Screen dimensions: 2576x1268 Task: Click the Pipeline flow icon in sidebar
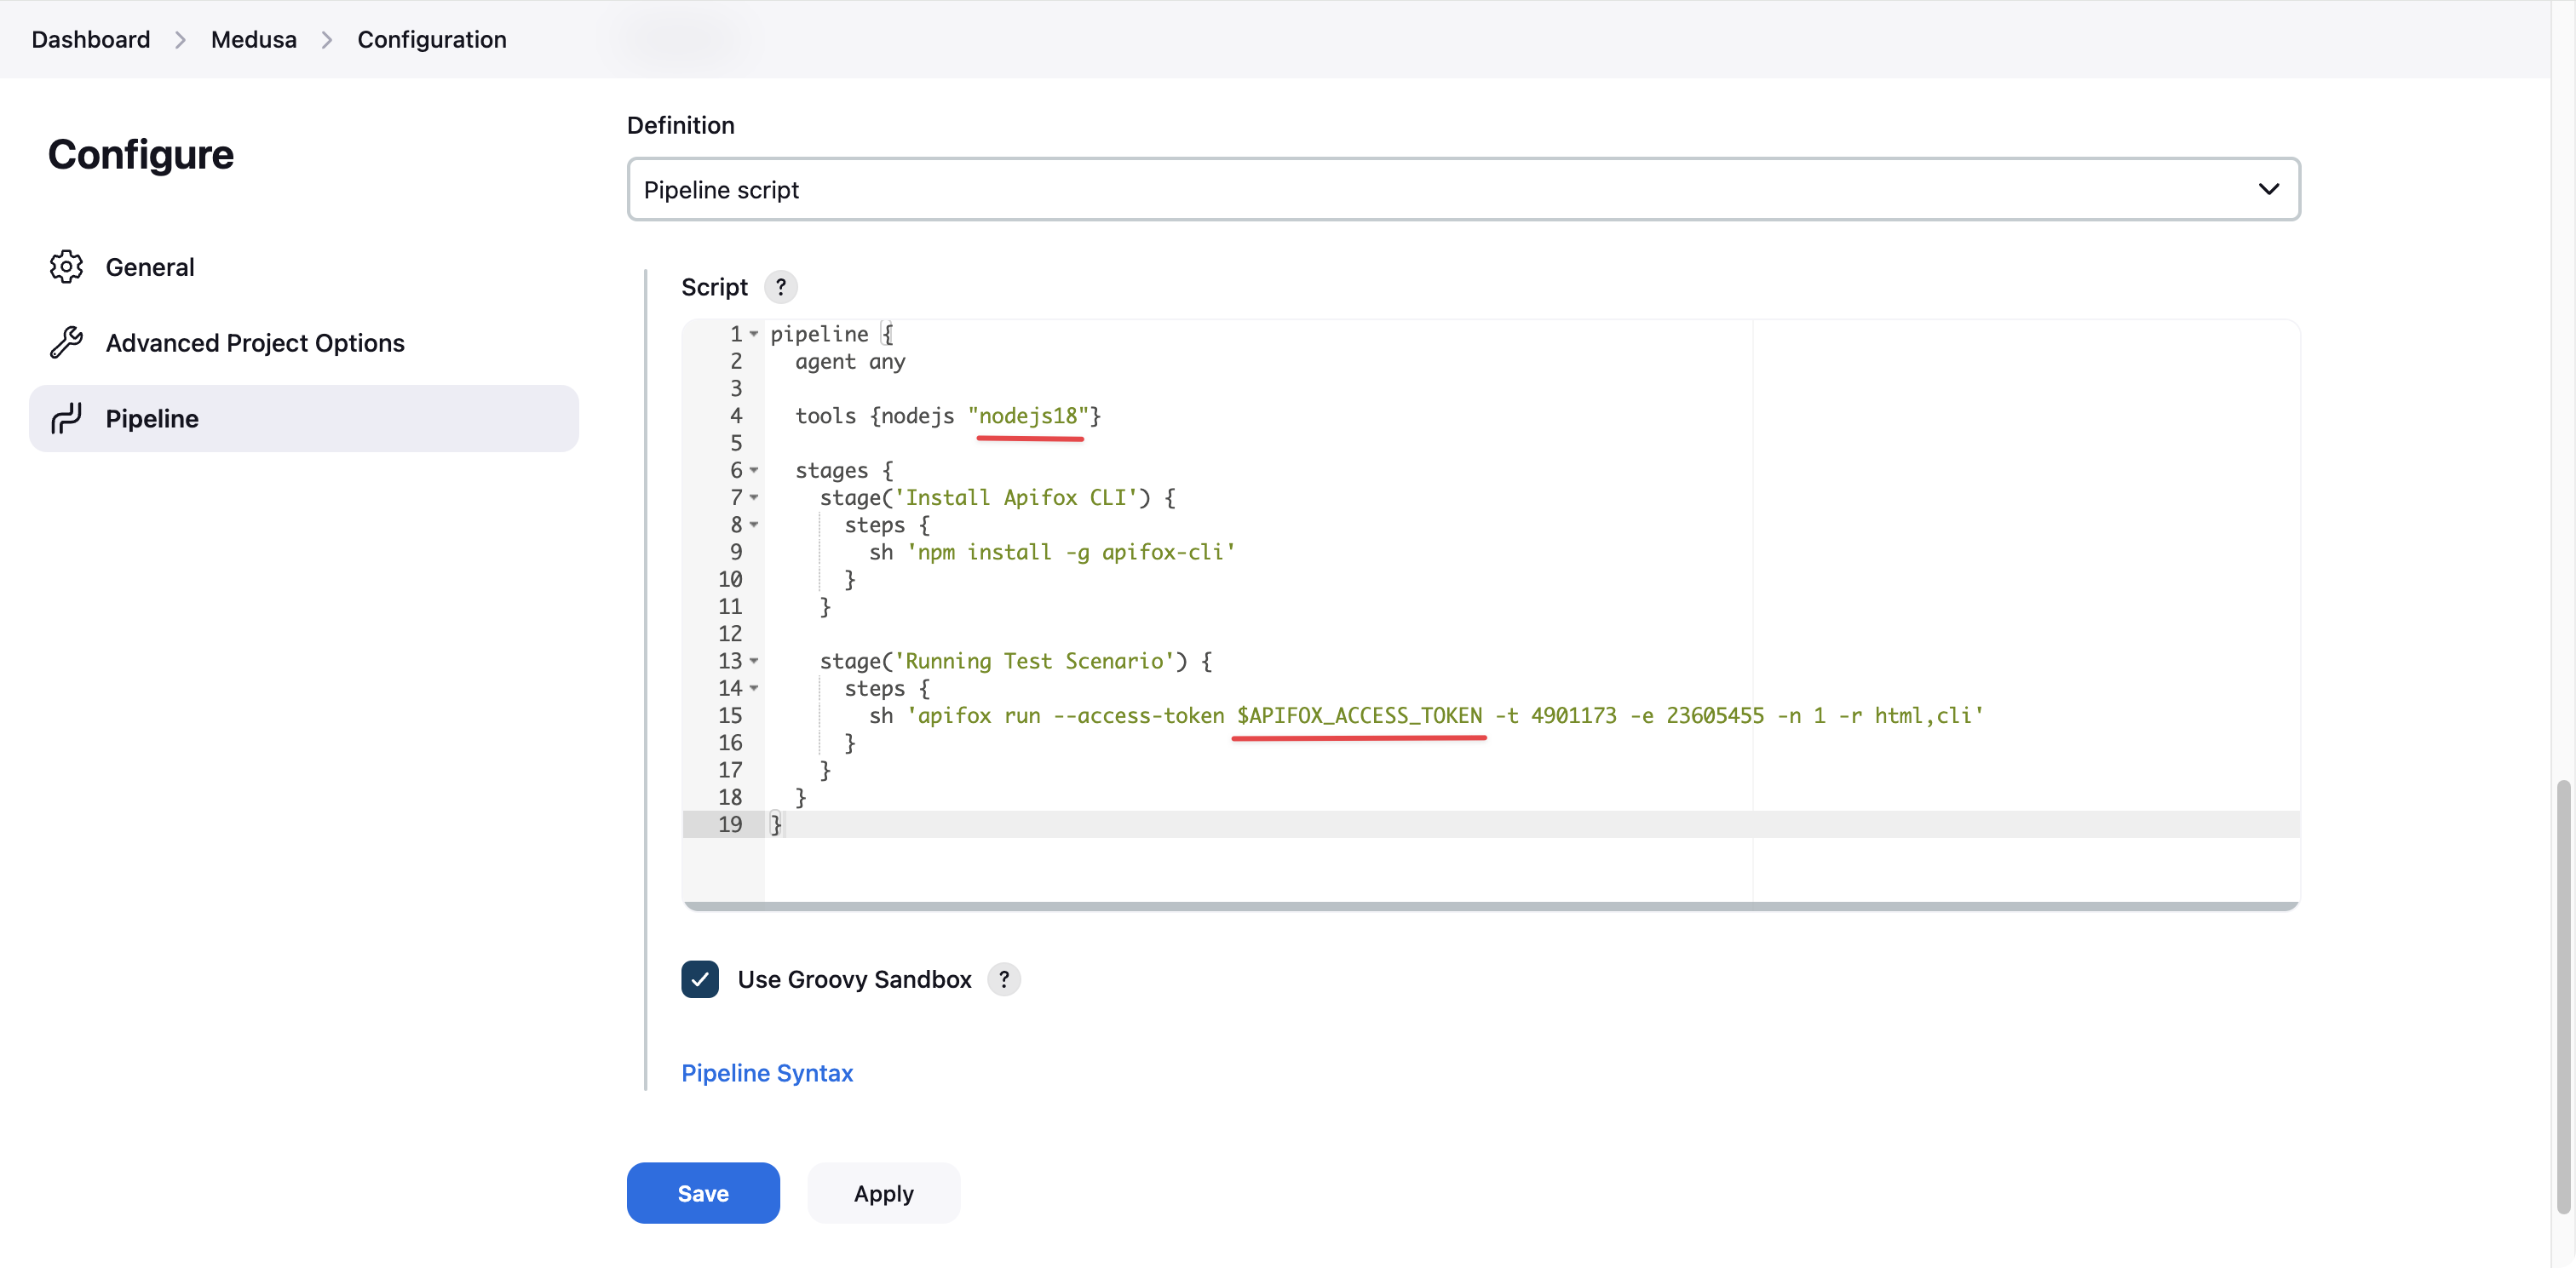click(66, 418)
